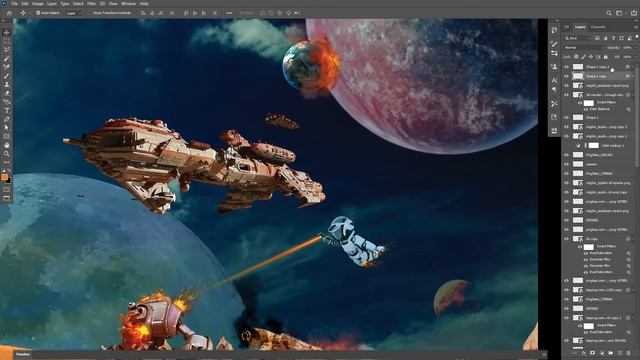Select the Path Selection arrow tool
This screenshot has height=360, width=640.
[7, 128]
